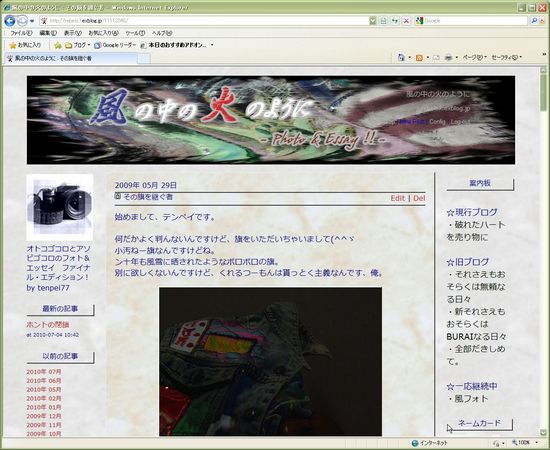Click the page scrollbar up arrow

pos(544,69)
